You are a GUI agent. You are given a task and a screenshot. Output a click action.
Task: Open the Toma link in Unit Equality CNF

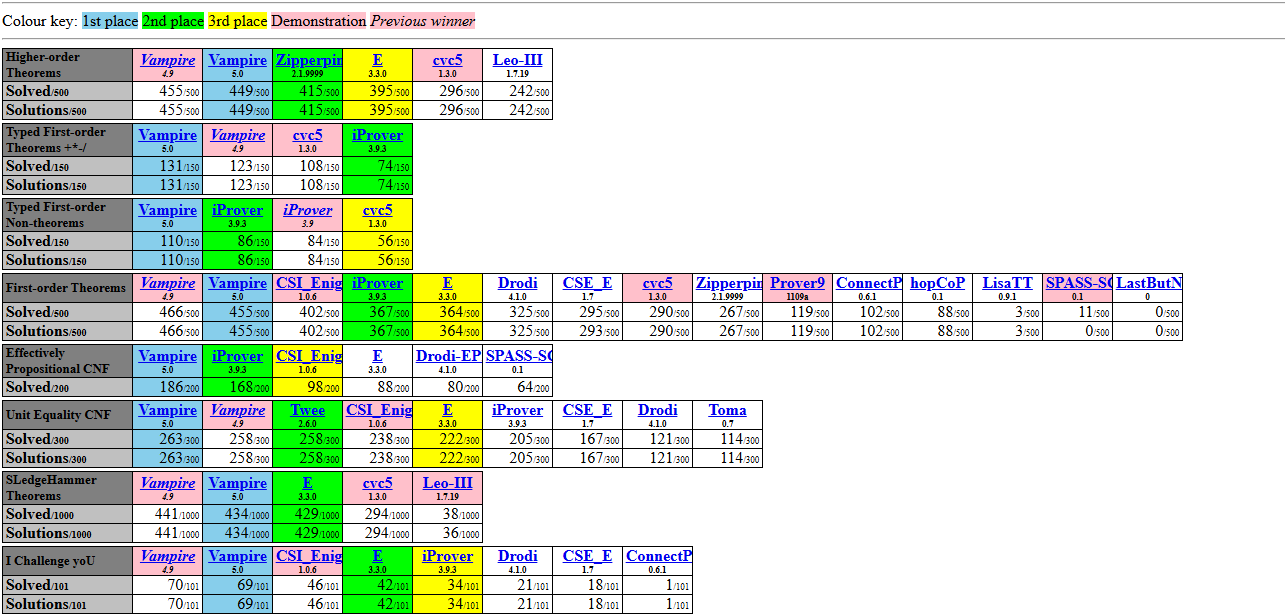(727, 410)
